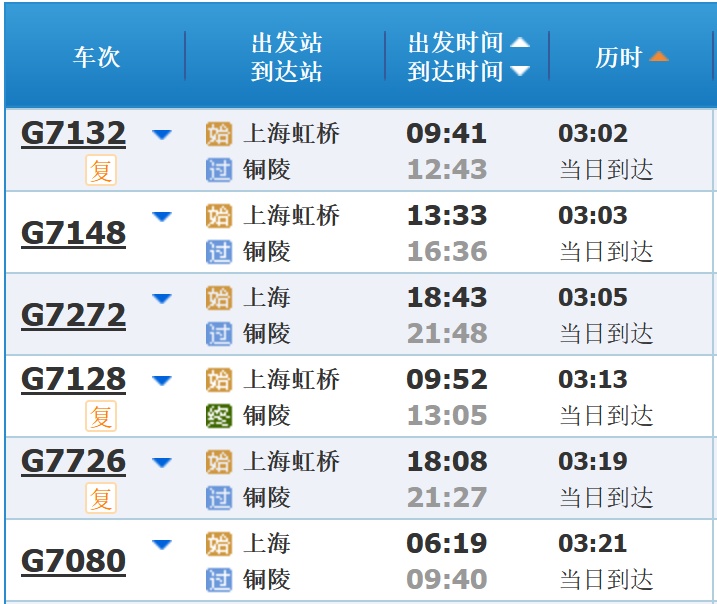Expand stop details for train G7272
The height and width of the screenshot is (604, 717).
(x=162, y=299)
